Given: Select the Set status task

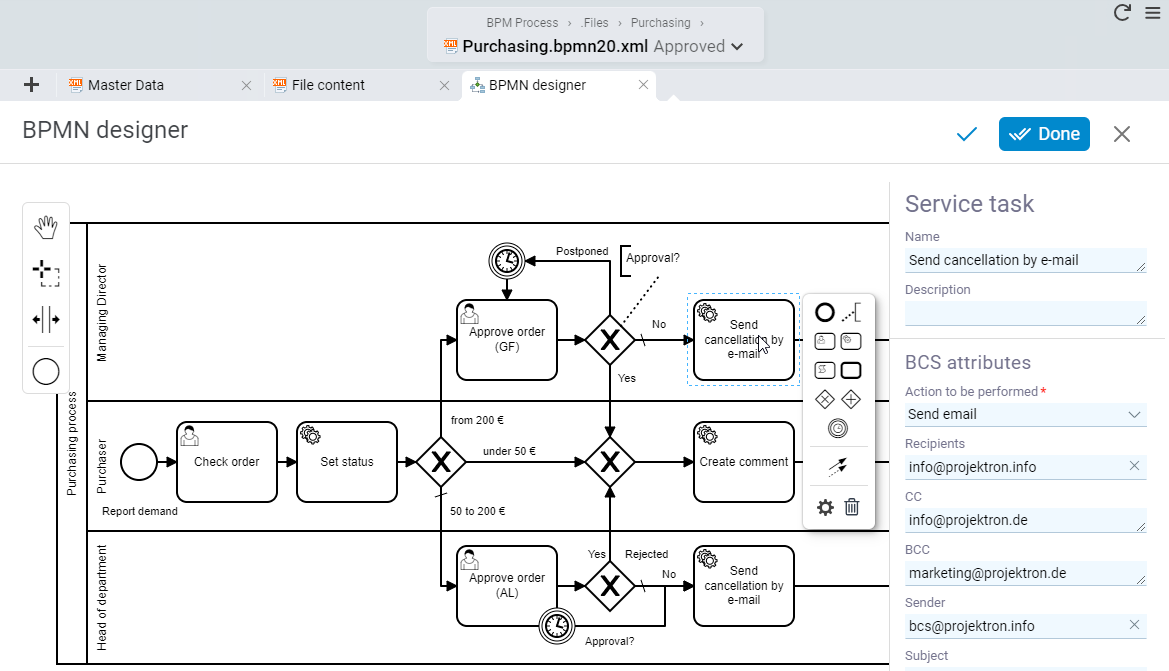Looking at the screenshot, I should click(347, 462).
